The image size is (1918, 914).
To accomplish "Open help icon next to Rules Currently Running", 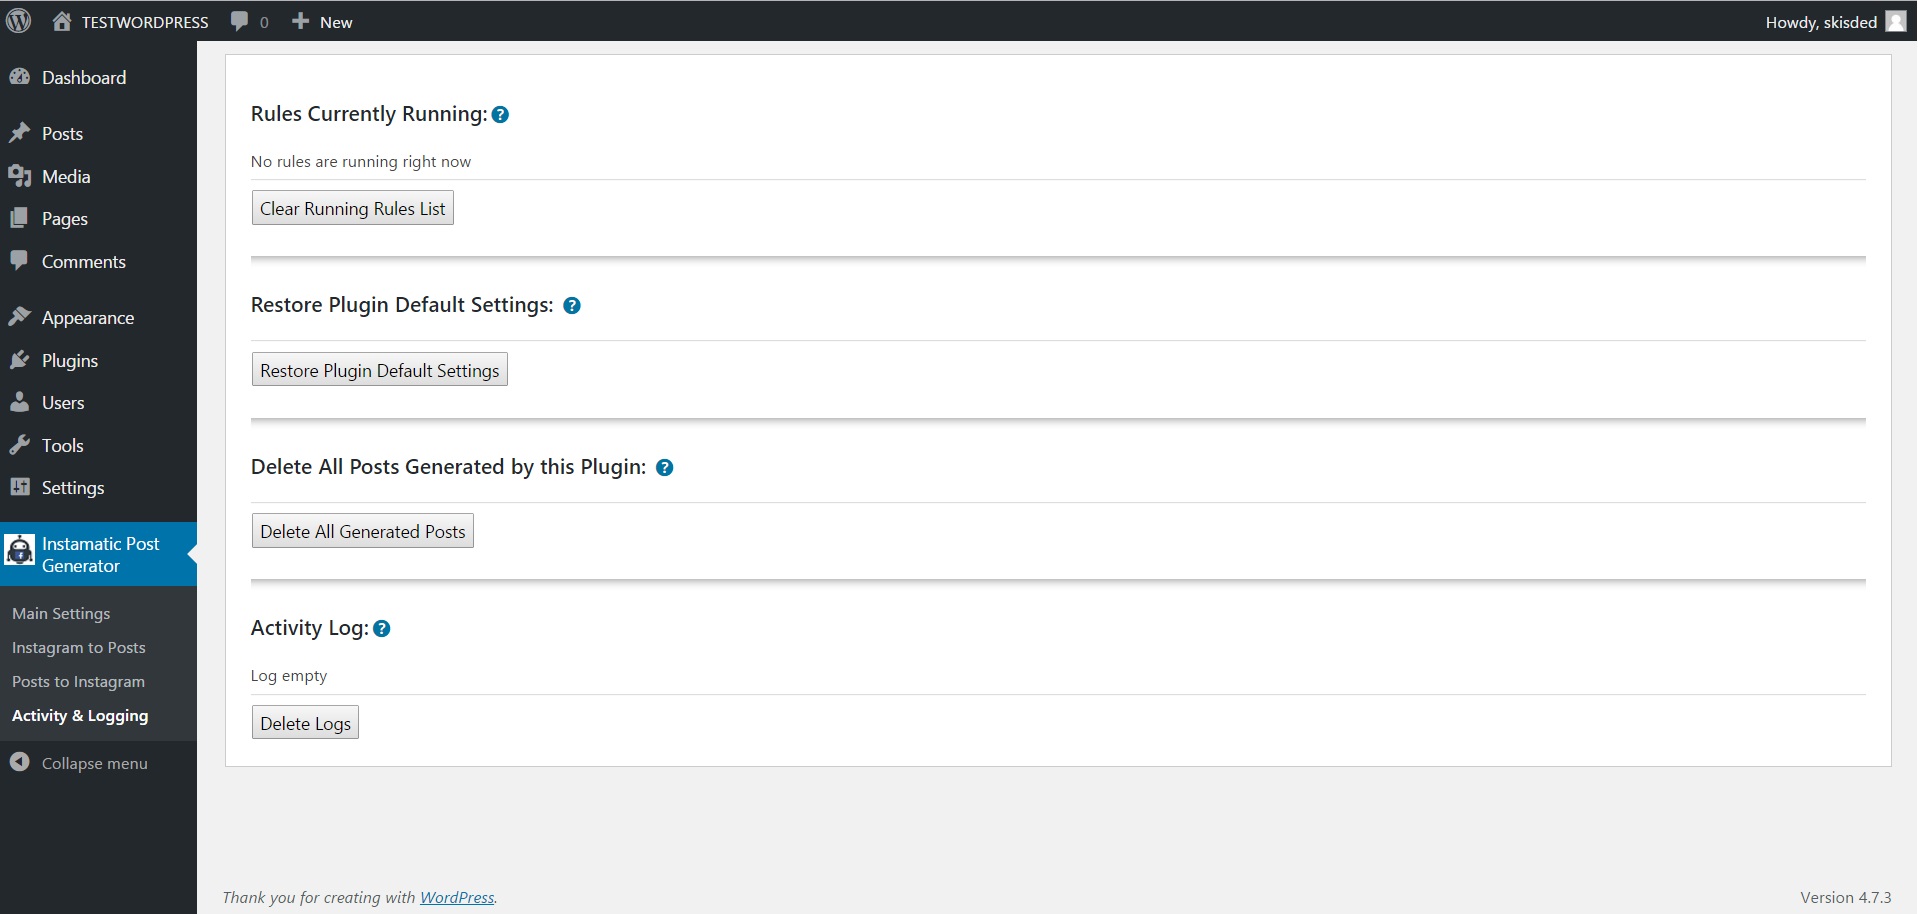I will pos(499,114).
